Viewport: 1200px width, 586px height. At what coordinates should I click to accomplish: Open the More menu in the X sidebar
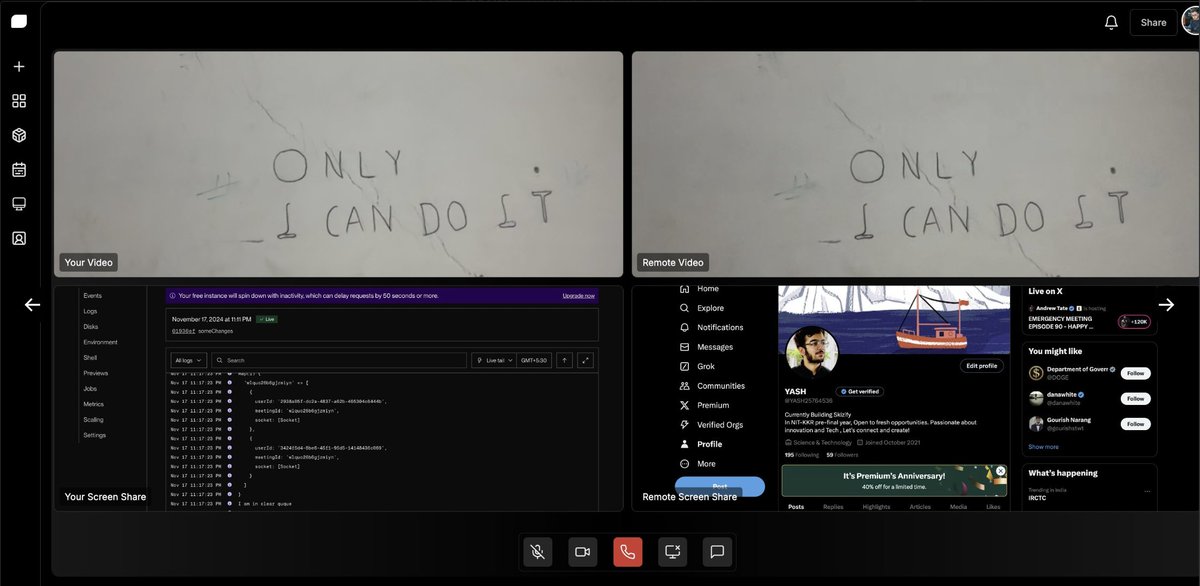[697, 464]
